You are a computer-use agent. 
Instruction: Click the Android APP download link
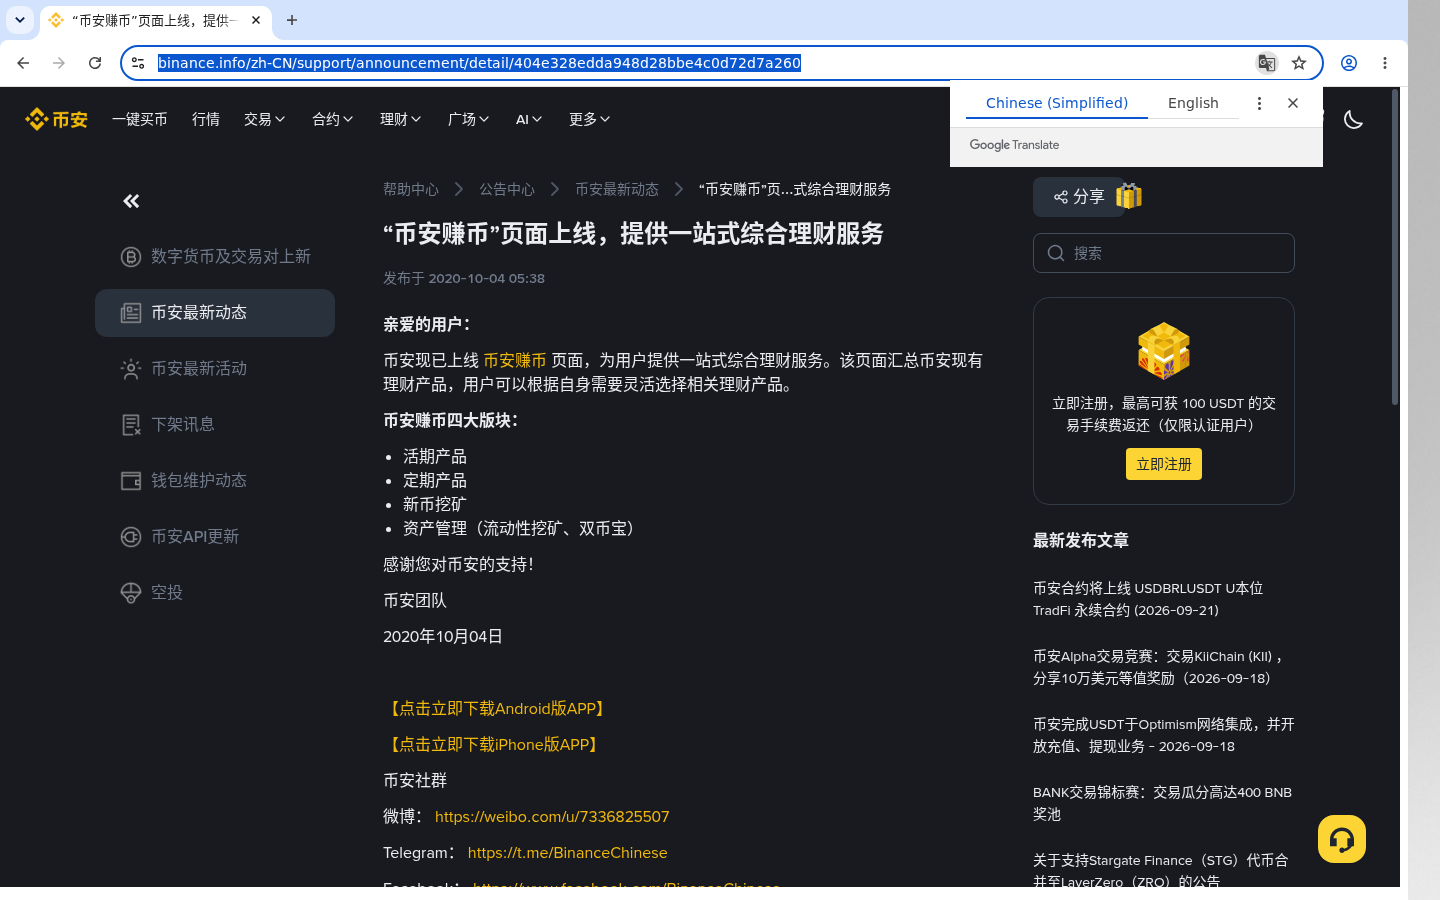(x=497, y=708)
